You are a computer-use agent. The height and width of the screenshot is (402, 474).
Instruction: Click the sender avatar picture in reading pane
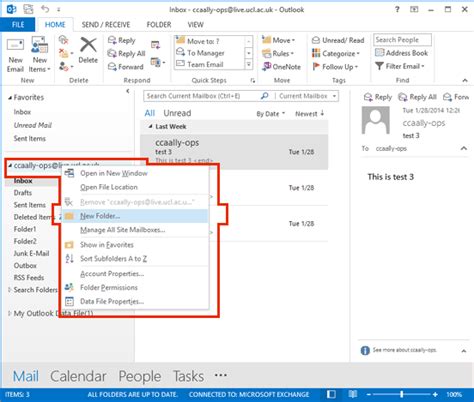click(x=376, y=120)
